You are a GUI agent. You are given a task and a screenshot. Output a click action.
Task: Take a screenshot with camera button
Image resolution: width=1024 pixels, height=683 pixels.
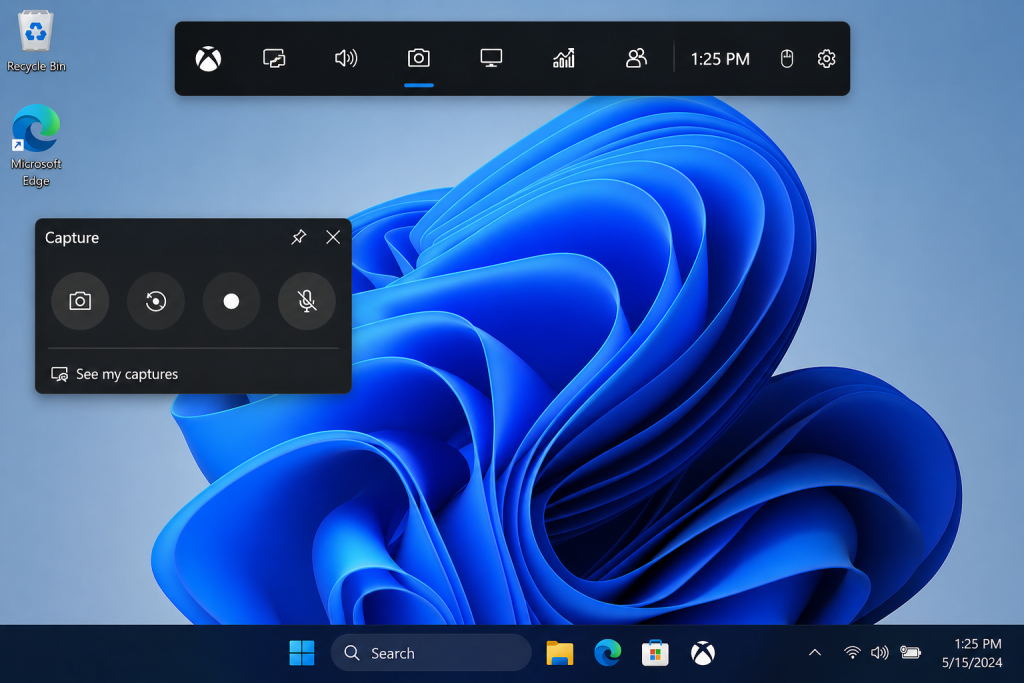click(80, 301)
